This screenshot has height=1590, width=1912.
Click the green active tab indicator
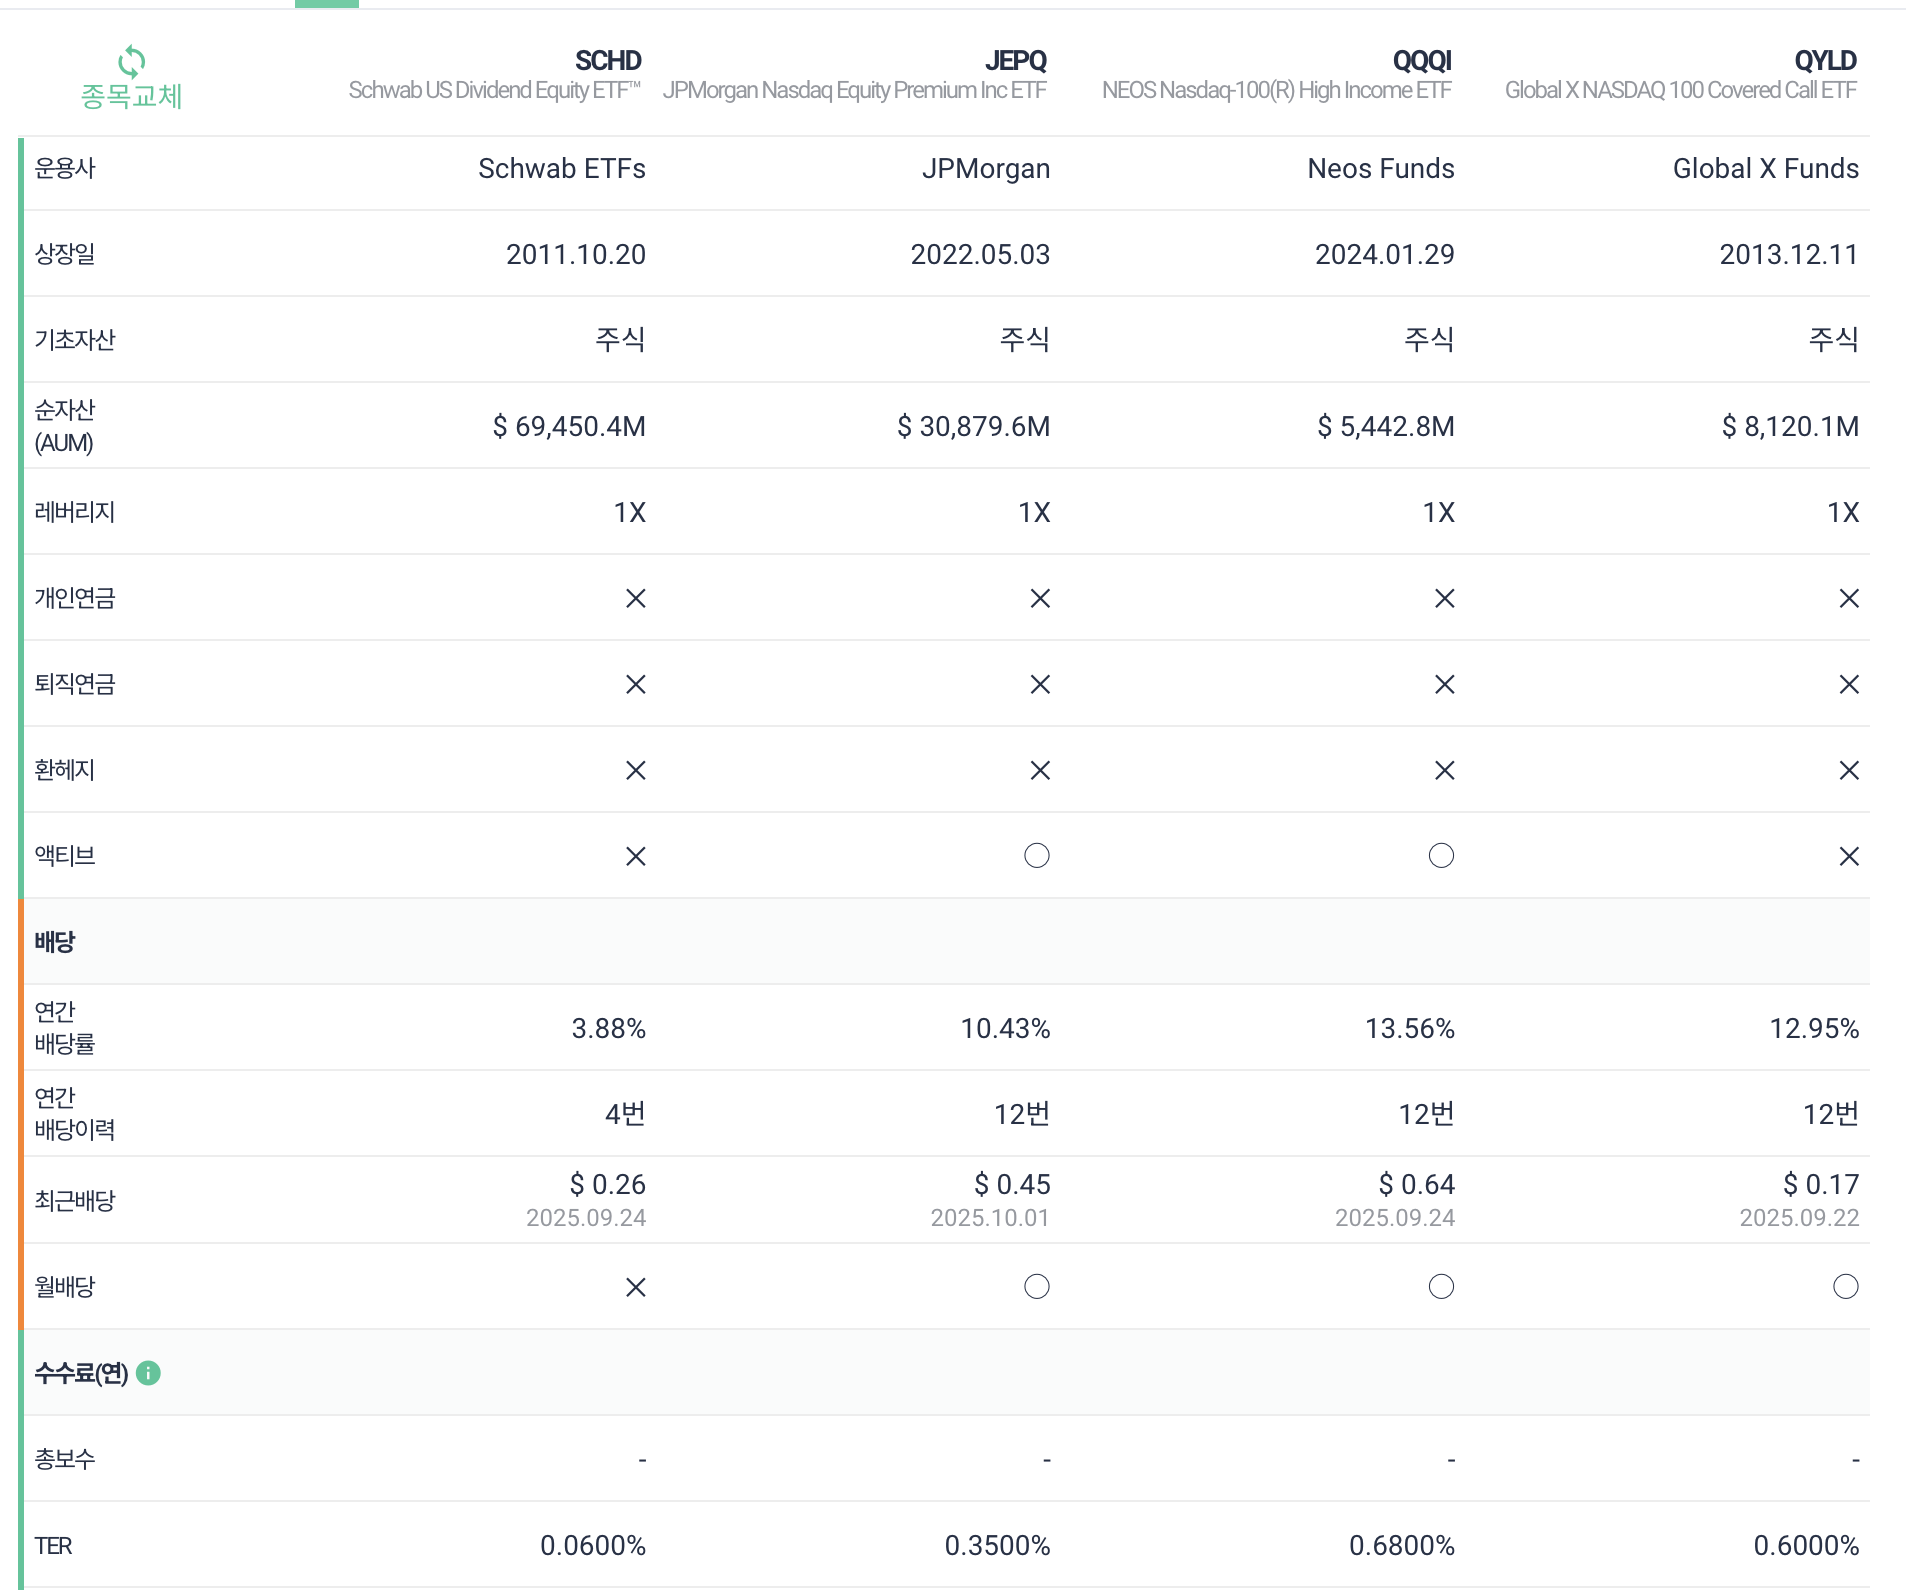327,4
